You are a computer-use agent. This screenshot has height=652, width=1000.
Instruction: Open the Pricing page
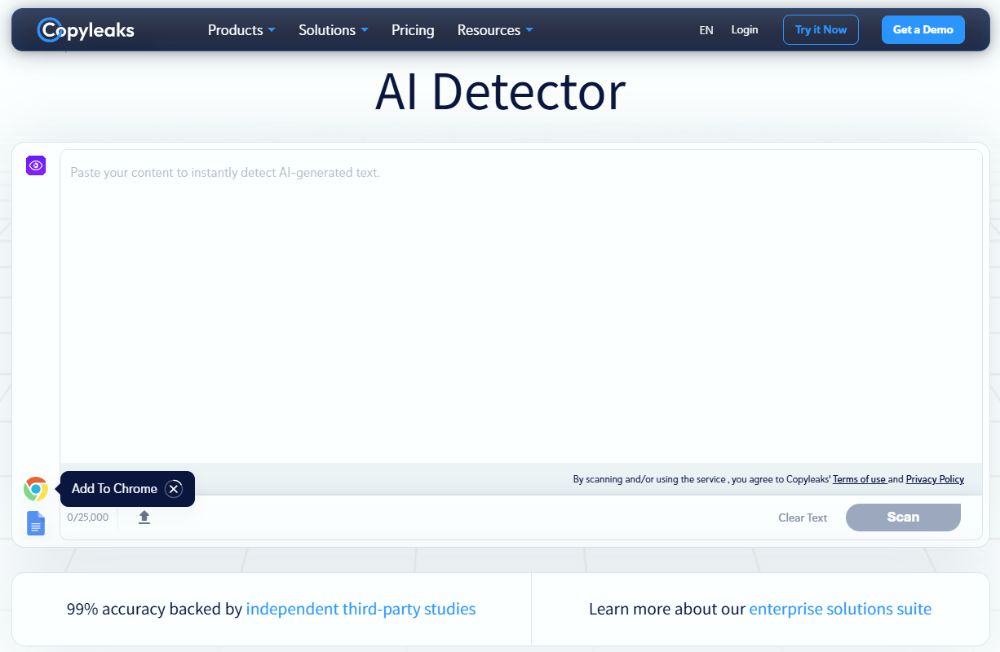[x=413, y=30]
